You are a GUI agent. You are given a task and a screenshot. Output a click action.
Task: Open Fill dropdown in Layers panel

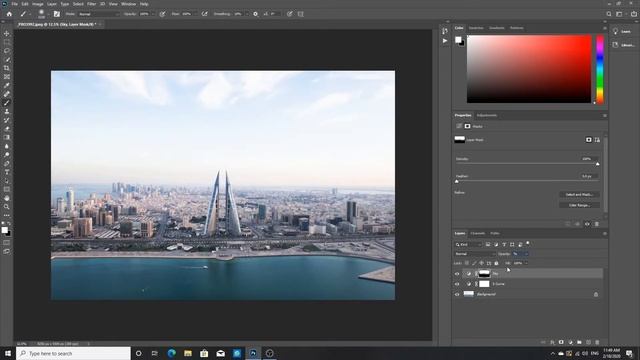tap(526, 263)
